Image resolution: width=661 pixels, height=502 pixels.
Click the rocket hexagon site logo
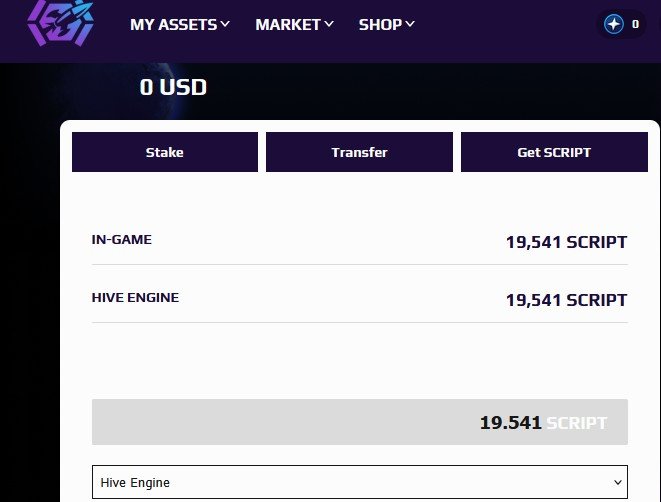[x=61, y=22]
